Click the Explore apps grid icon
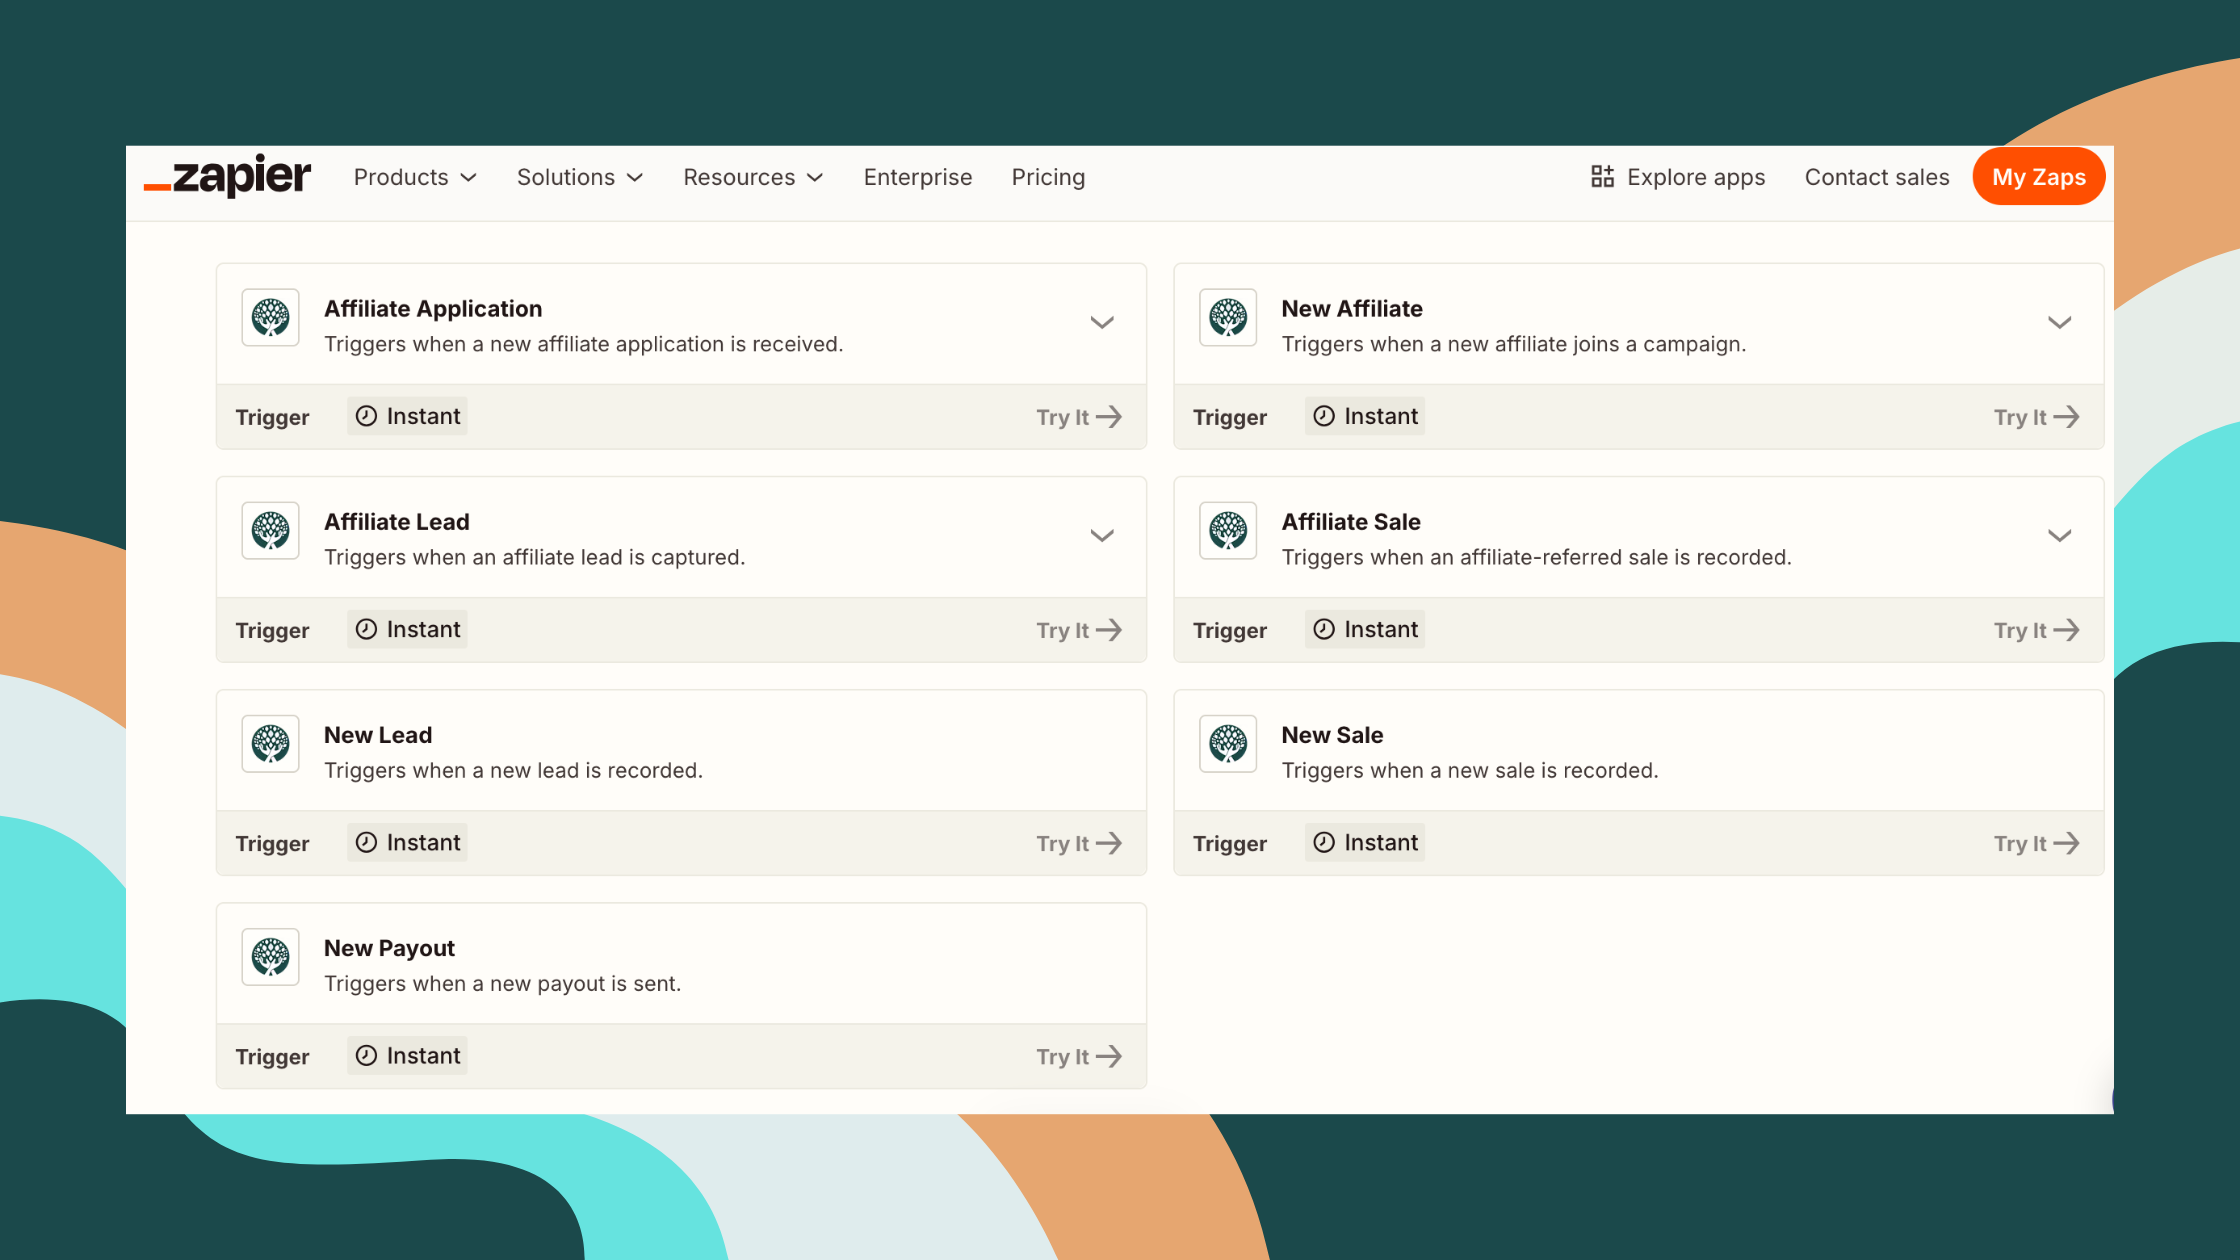Screen dimensions: 2240x1260 (1601, 176)
